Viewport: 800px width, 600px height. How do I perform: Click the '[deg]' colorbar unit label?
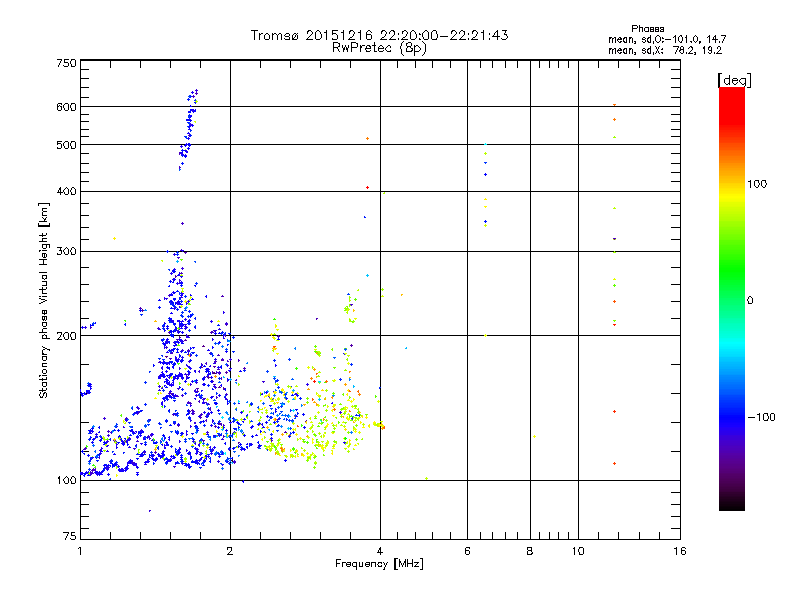pyautogui.click(x=734, y=80)
